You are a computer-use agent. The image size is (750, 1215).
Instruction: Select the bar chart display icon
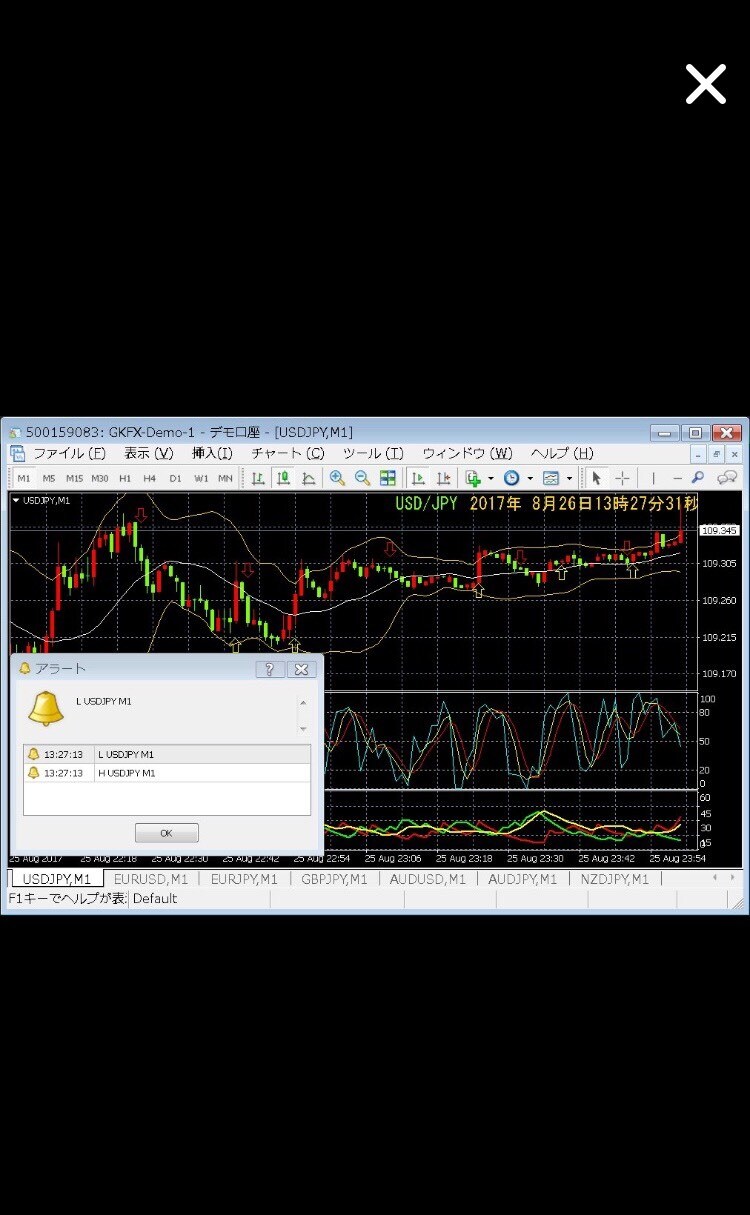(259, 478)
